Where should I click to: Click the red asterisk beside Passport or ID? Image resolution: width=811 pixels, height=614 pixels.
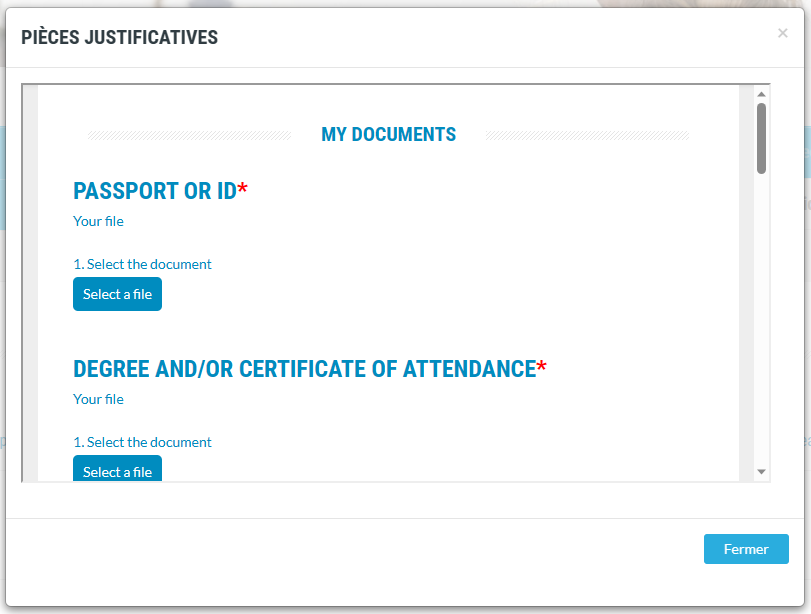243,188
